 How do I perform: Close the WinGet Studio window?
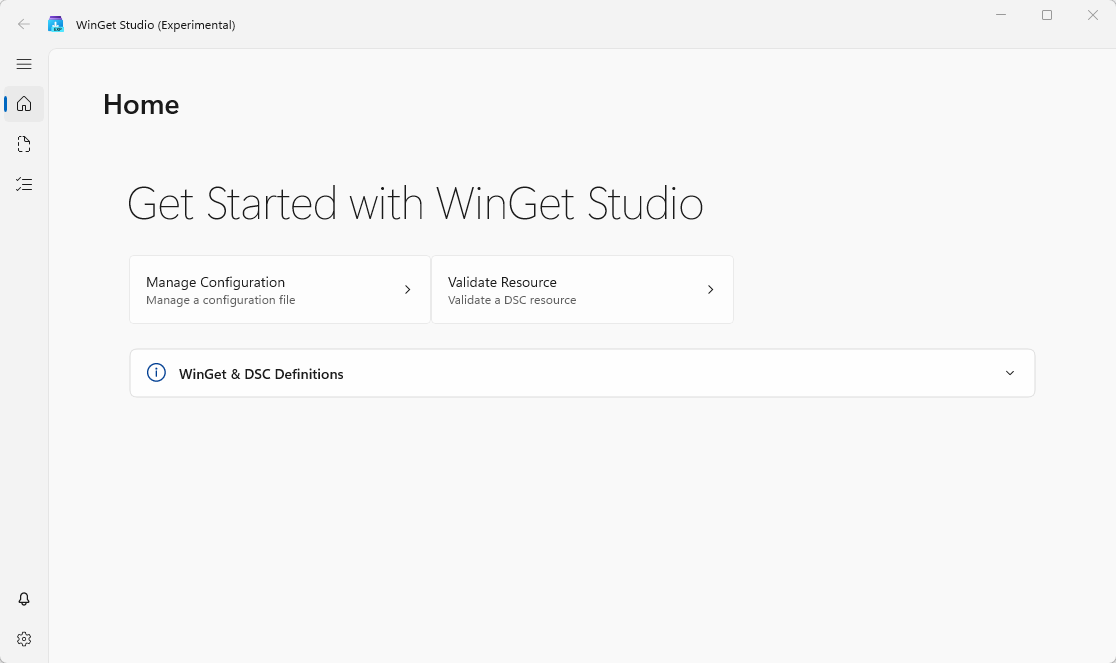pos(1093,15)
